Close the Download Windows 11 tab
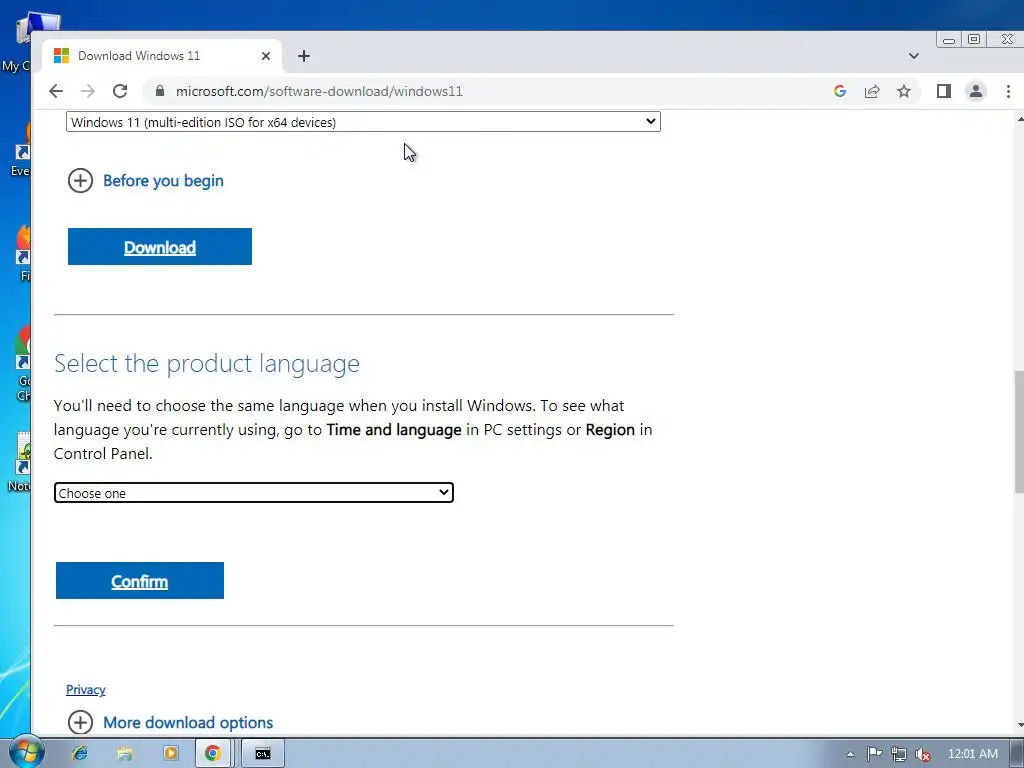 [x=266, y=56]
